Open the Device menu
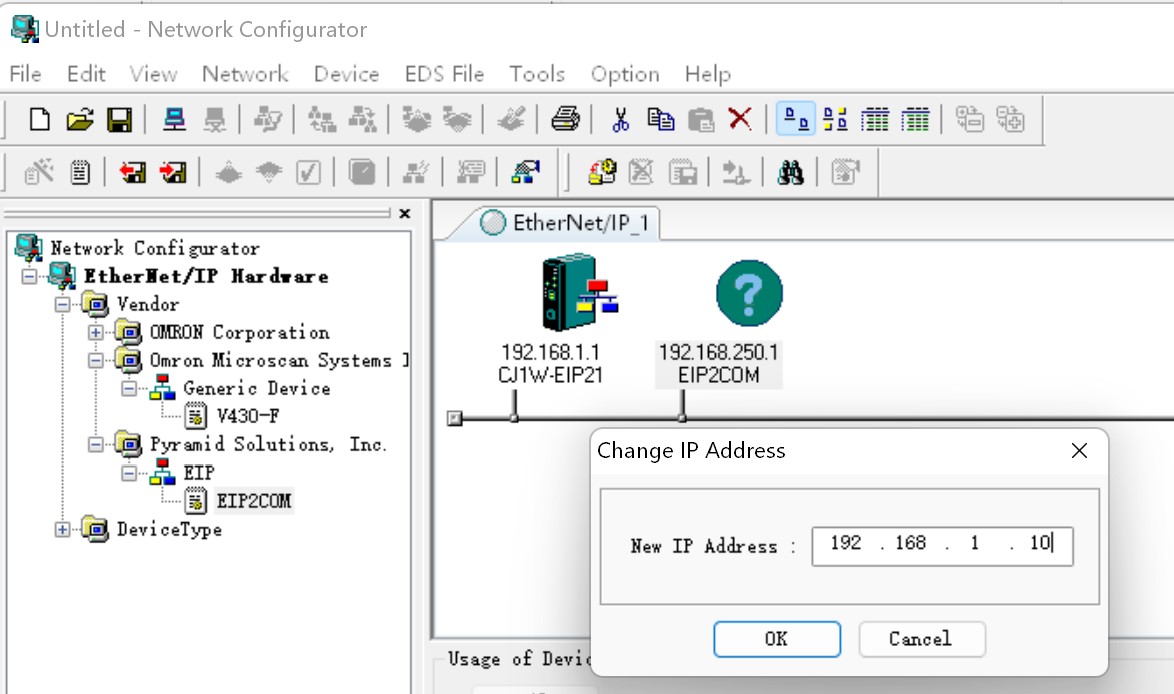The height and width of the screenshot is (694, 1174). (x=346, y=74)
